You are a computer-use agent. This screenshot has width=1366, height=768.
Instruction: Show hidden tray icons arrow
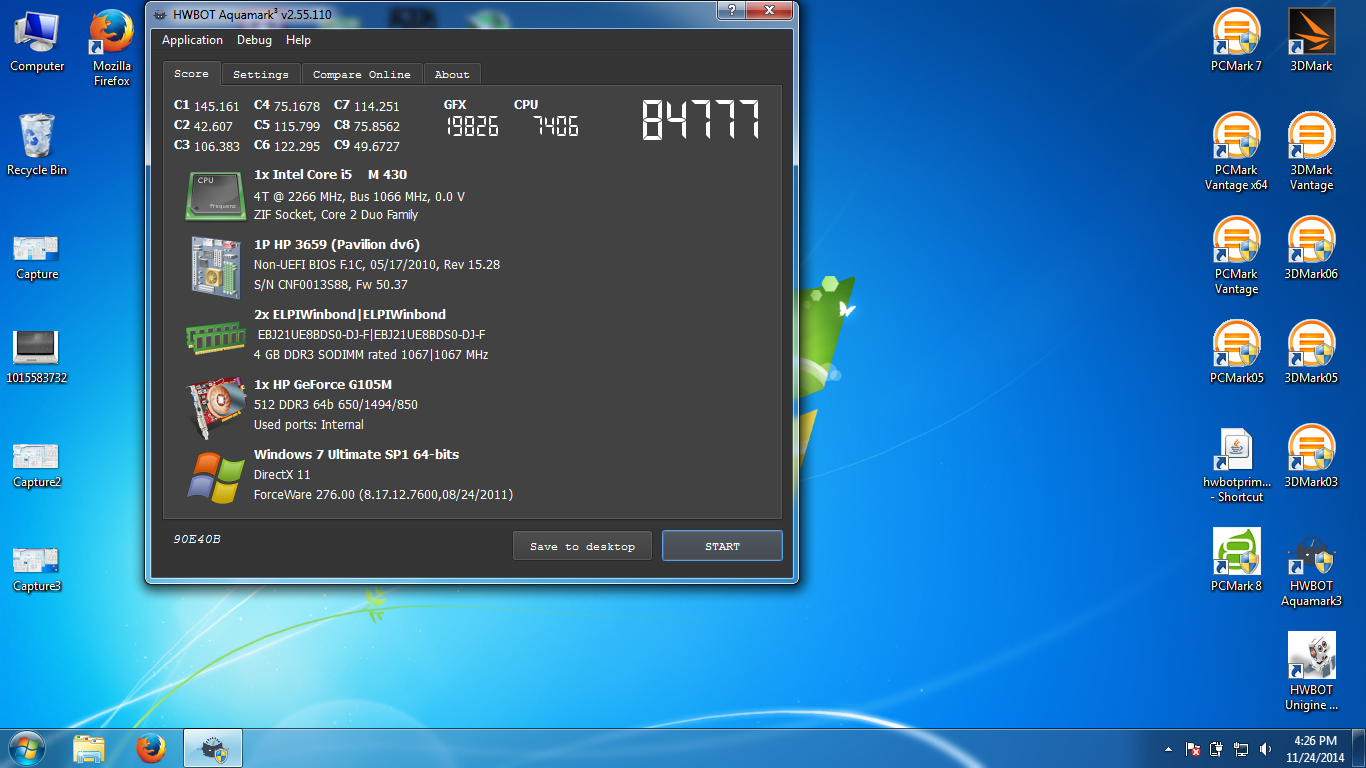(x=1168, y=749)
